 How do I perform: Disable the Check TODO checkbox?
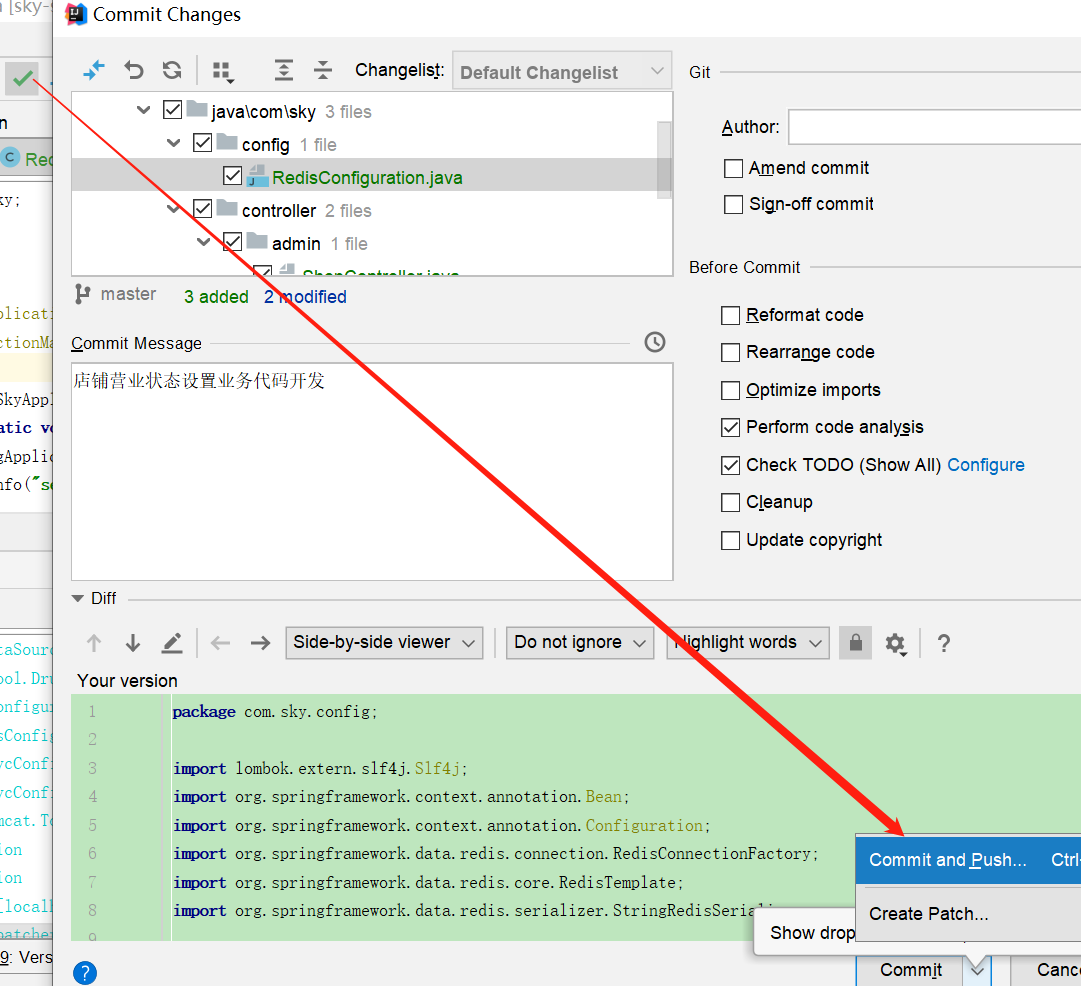point(730,465)
